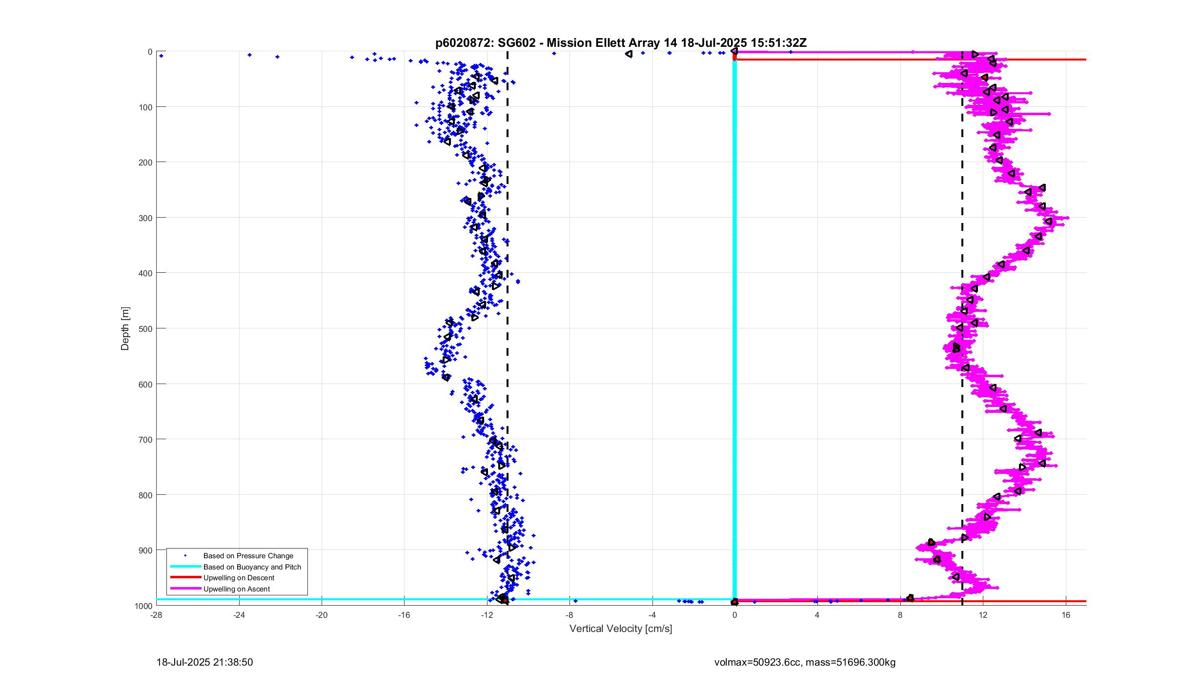
Task: Click the depth axis tick label '600'
Action: [144, 384]
